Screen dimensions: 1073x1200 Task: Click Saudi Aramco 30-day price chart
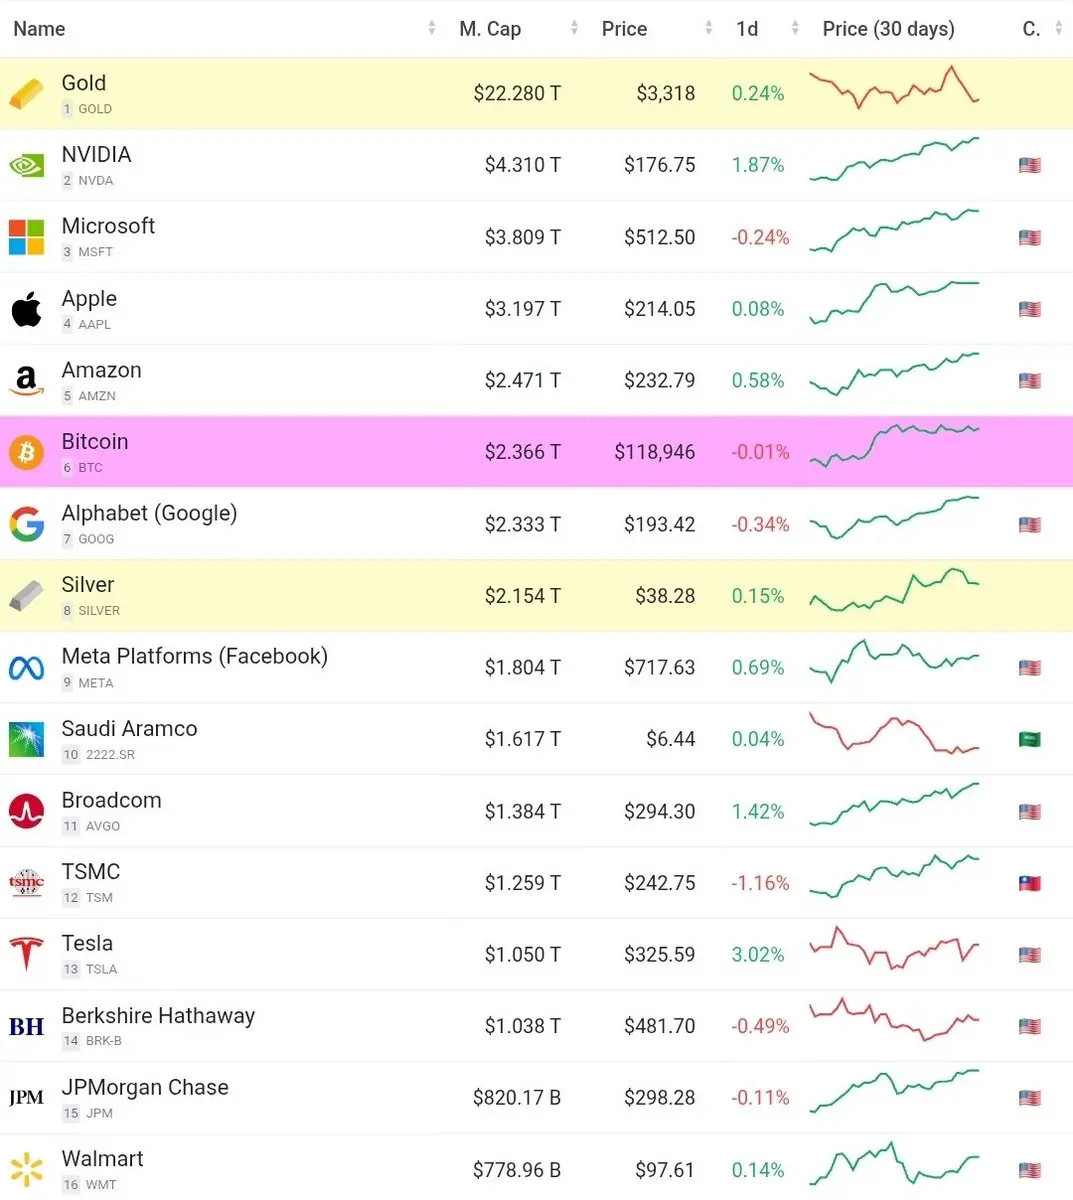[x=894, y=733]
